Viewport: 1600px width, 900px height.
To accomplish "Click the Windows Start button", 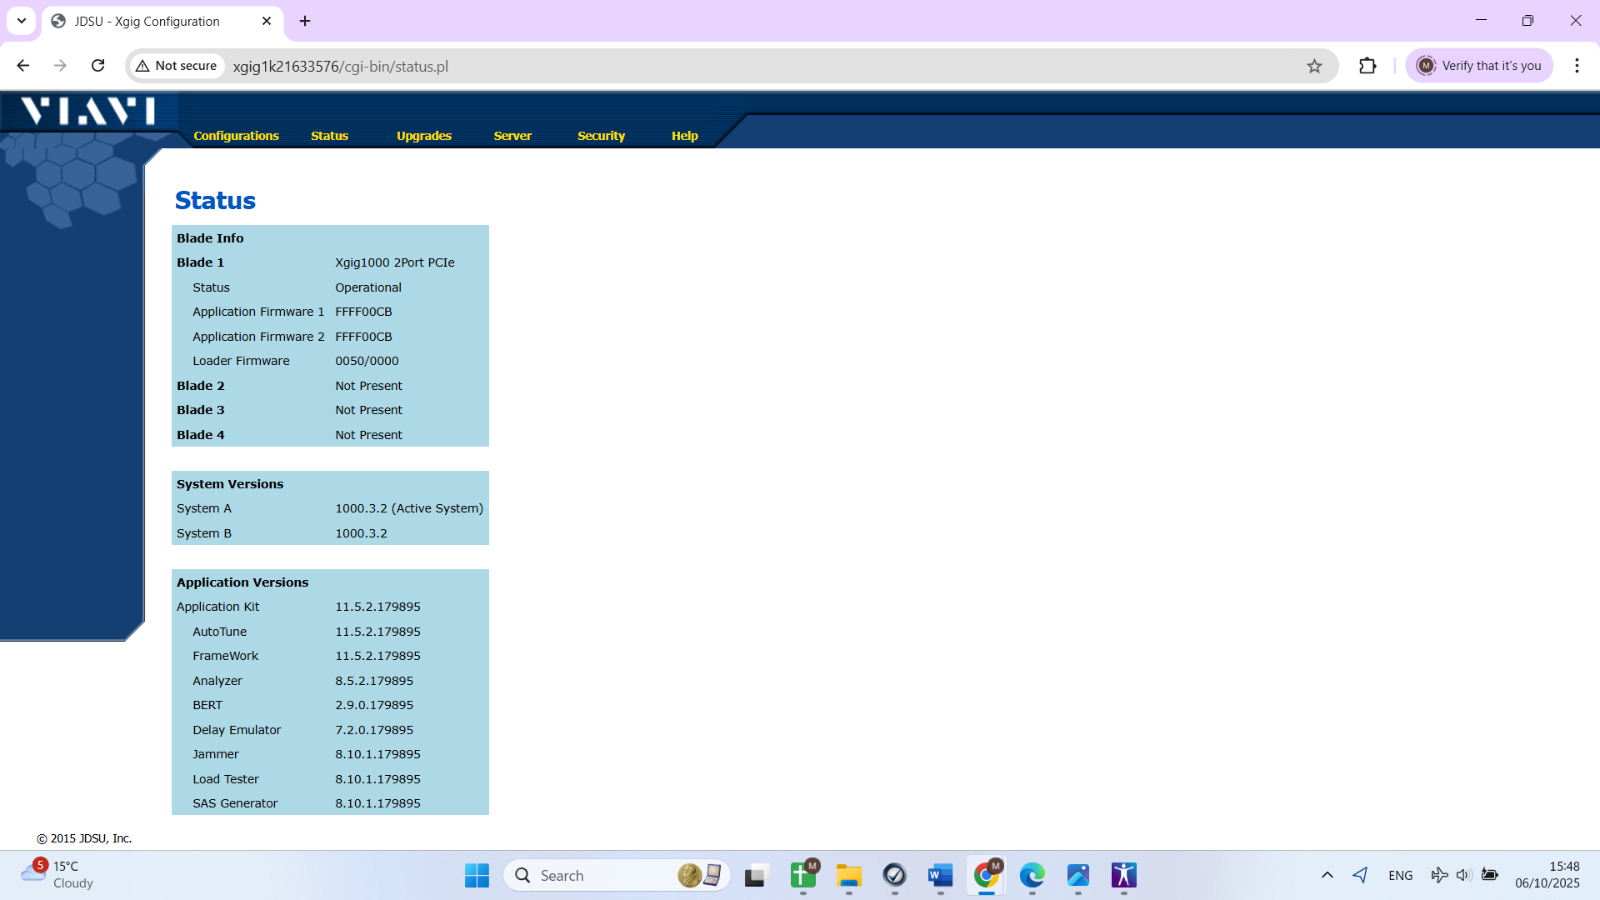I will [477, 876].
